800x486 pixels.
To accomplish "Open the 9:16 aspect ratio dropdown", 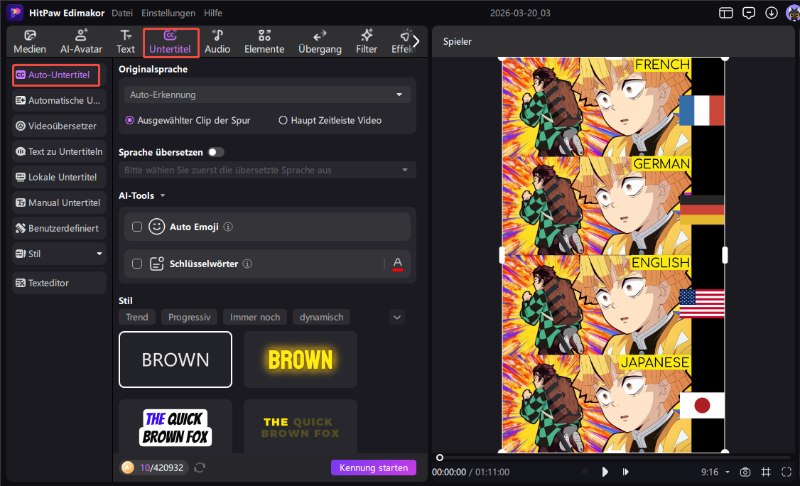I will [x=716, y=471].
